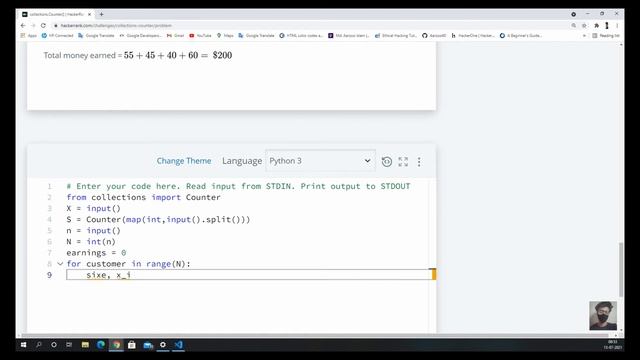The height and width of the screenshot is (360, 640).
Task: Open Microsoft Store from the taskbar
Action: [131, 345]
